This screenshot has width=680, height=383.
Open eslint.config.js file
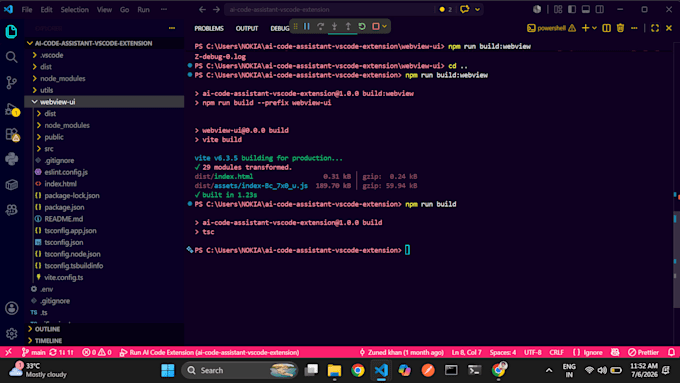[66, 172]
